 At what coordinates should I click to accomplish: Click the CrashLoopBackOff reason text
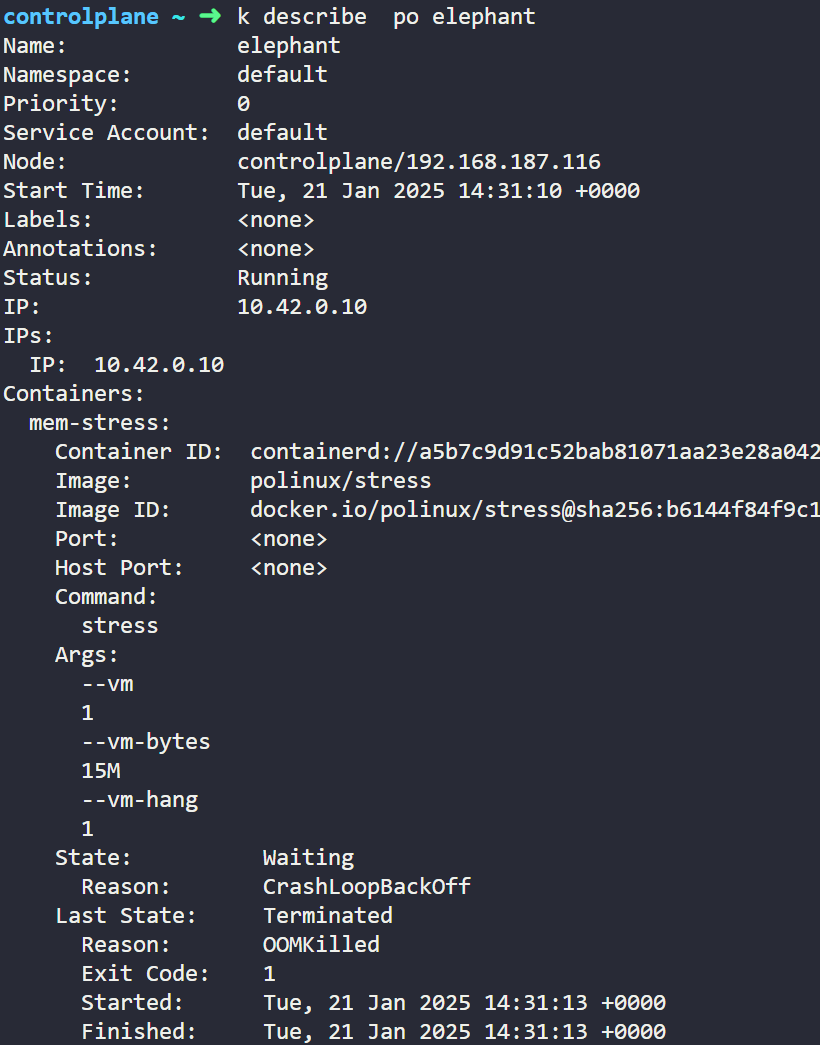367,886
